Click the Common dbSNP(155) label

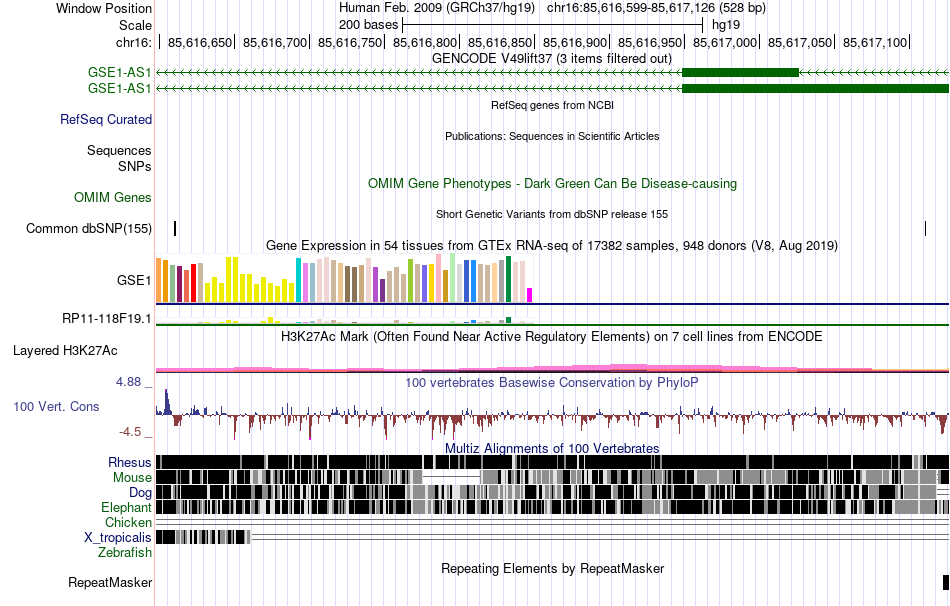pyautogui.click(x=89, y=228)
